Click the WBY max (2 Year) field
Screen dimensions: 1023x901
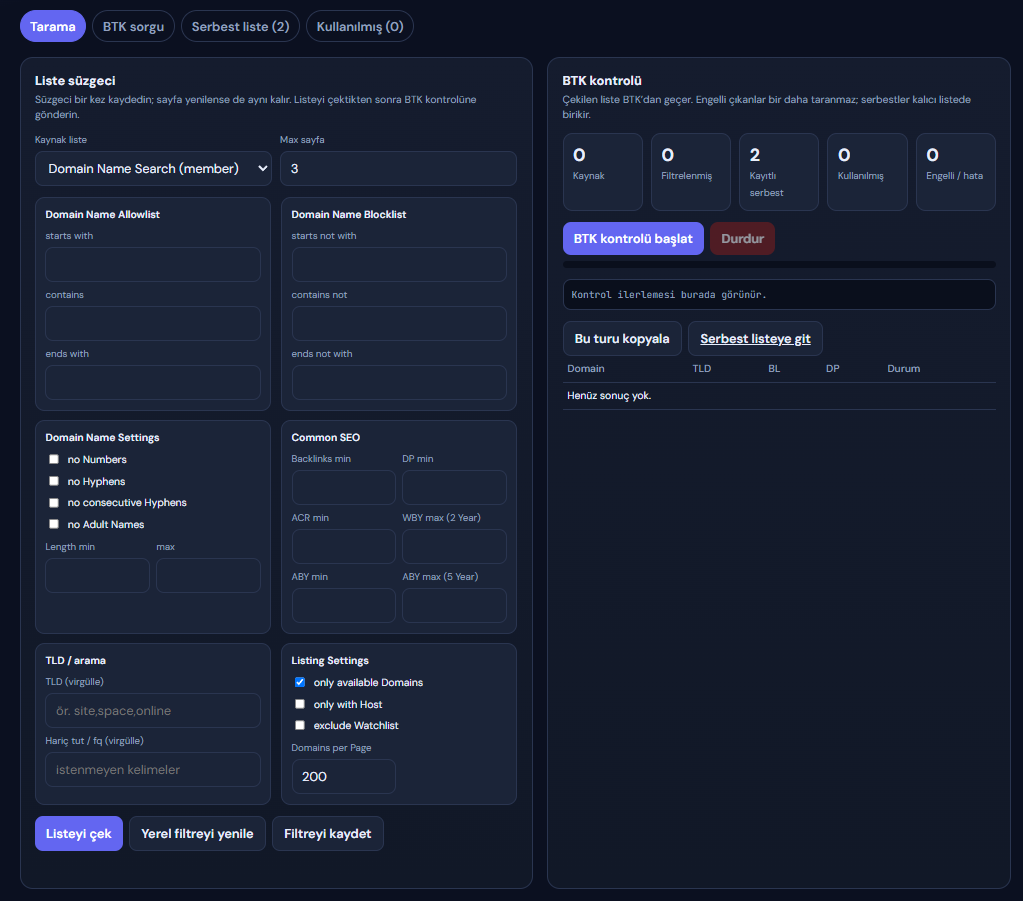click(454, 546)
